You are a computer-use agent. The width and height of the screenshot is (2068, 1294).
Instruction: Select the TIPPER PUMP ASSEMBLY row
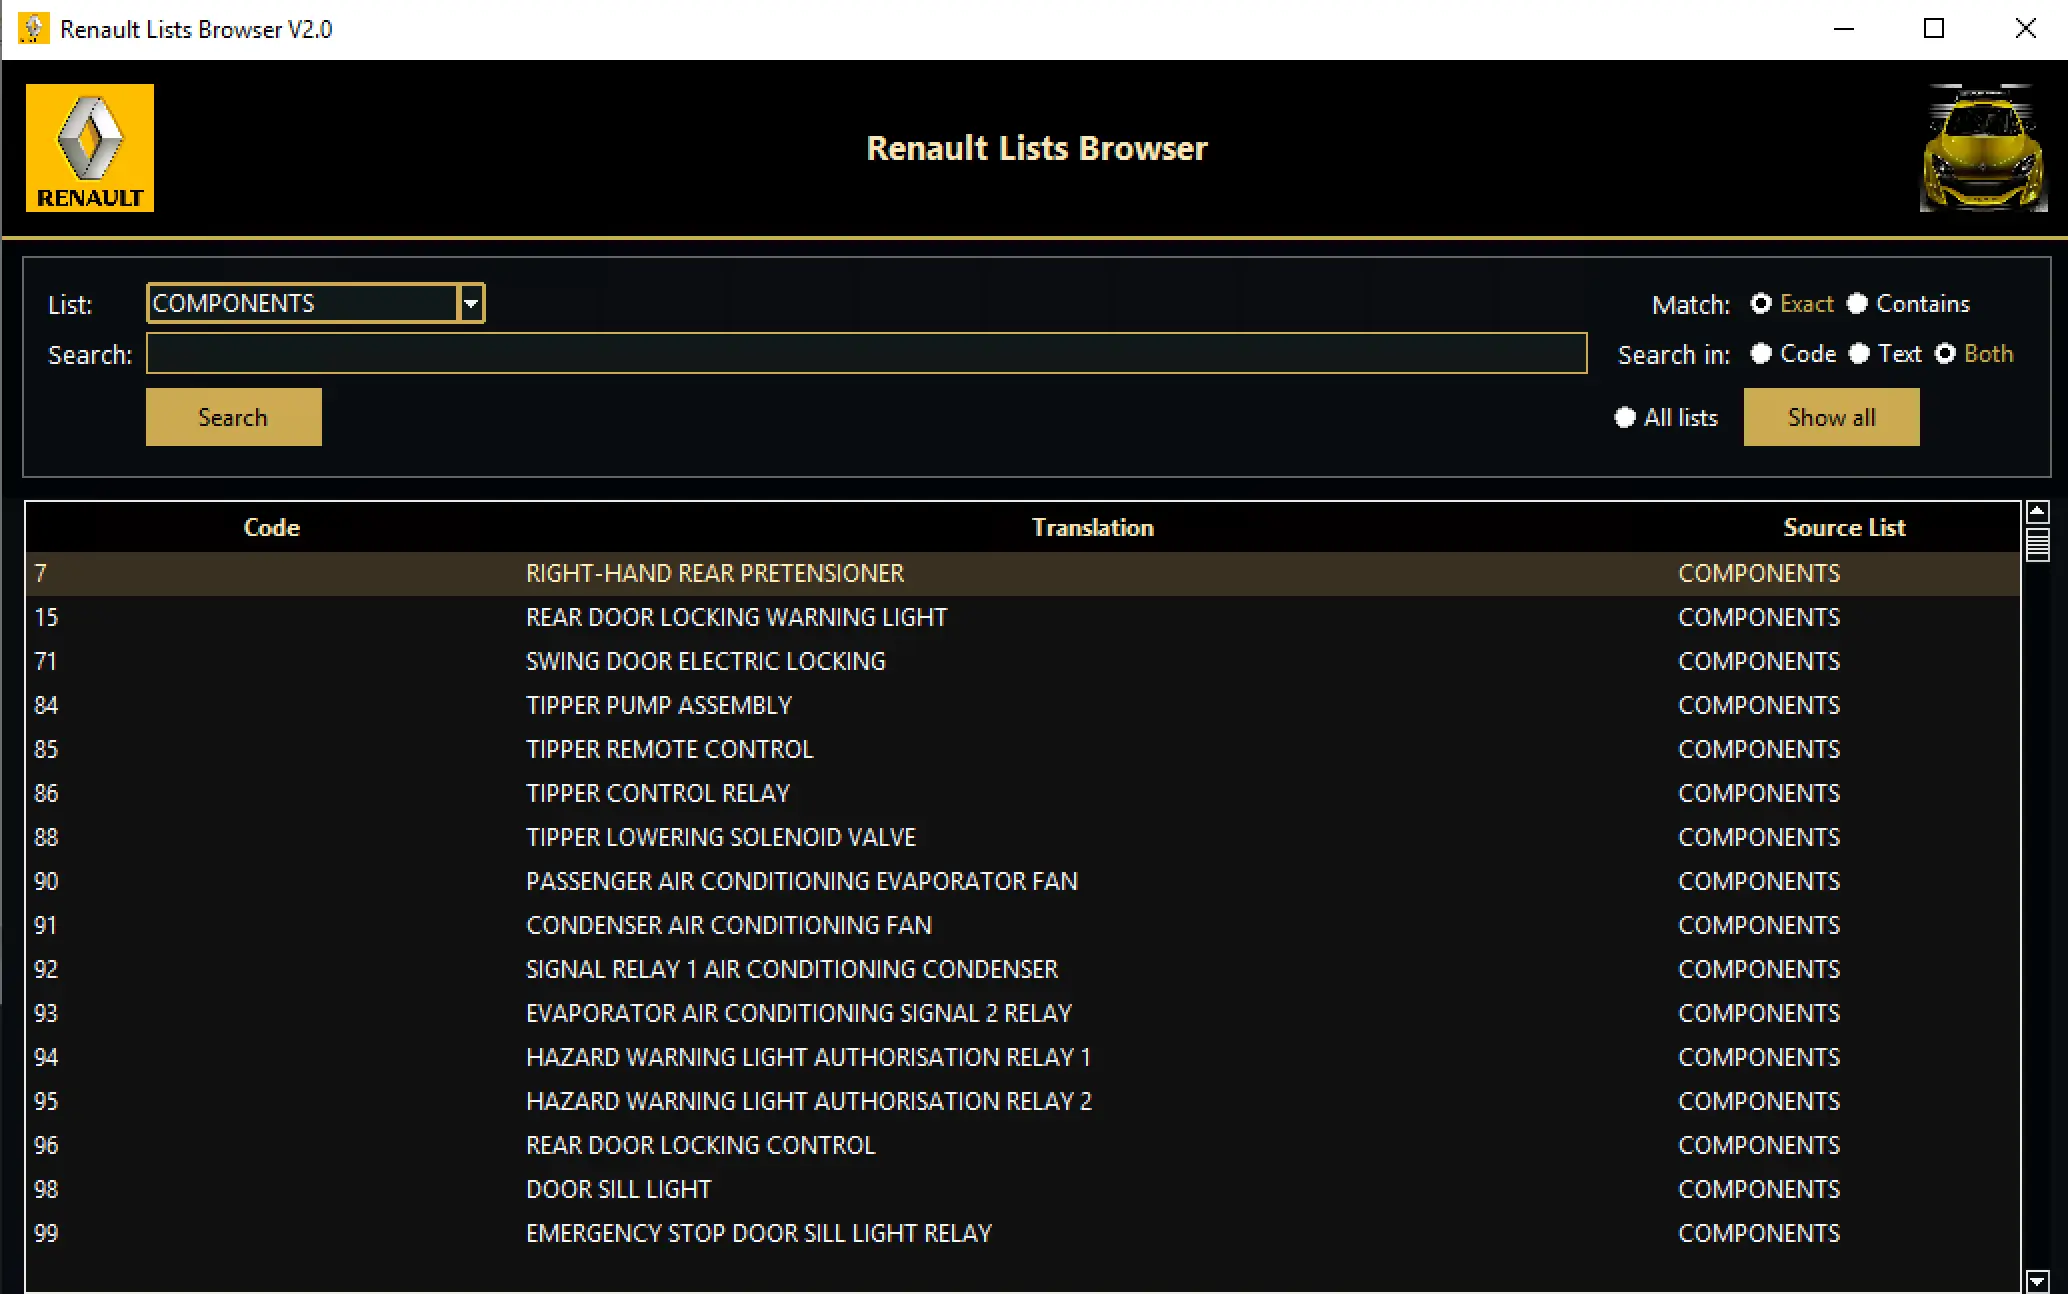tap(658, 705)
